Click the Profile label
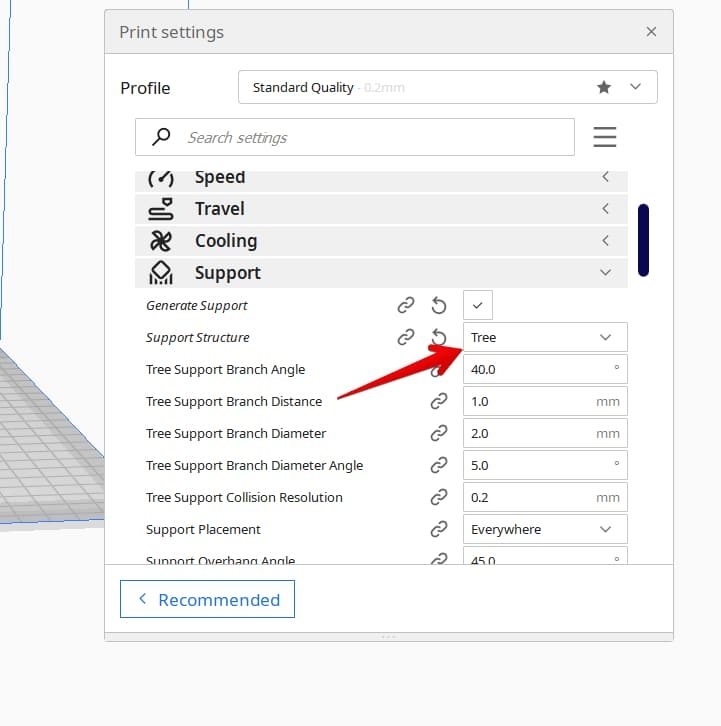 pyautogui.click(x=145, y=88)
